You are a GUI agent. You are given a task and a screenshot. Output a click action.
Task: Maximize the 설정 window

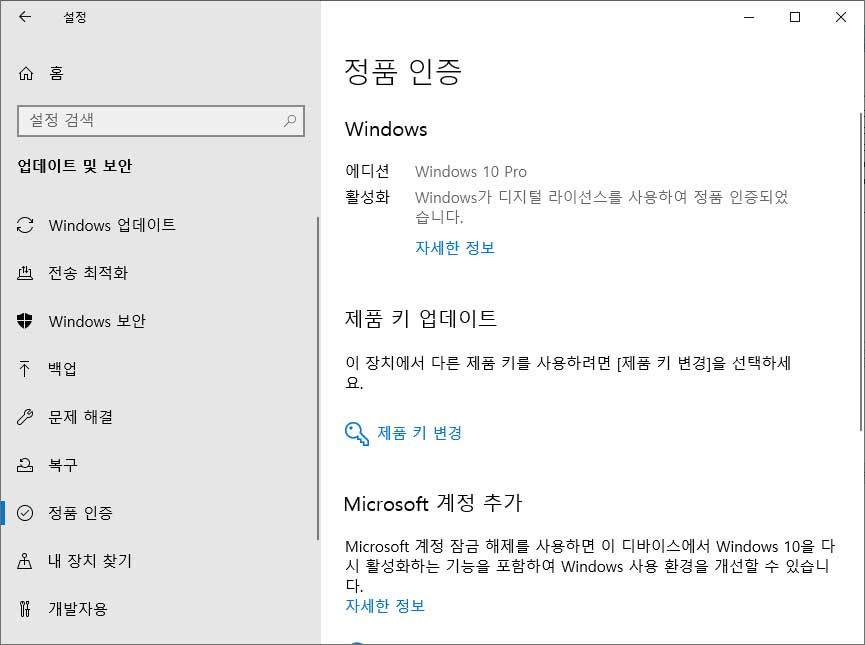795,17
